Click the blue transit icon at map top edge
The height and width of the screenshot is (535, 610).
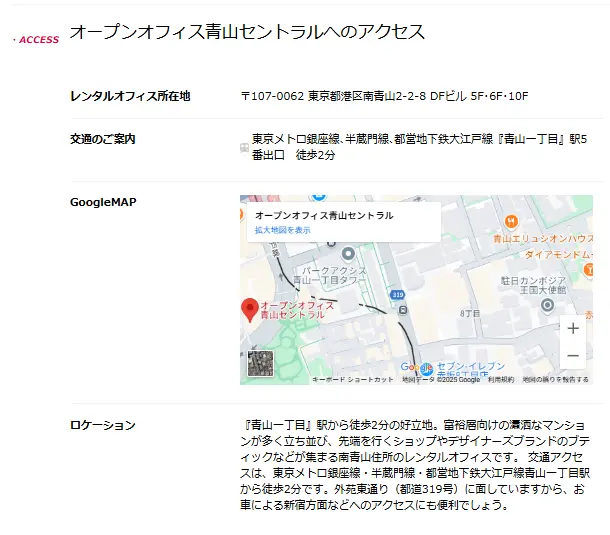point(318,197)
